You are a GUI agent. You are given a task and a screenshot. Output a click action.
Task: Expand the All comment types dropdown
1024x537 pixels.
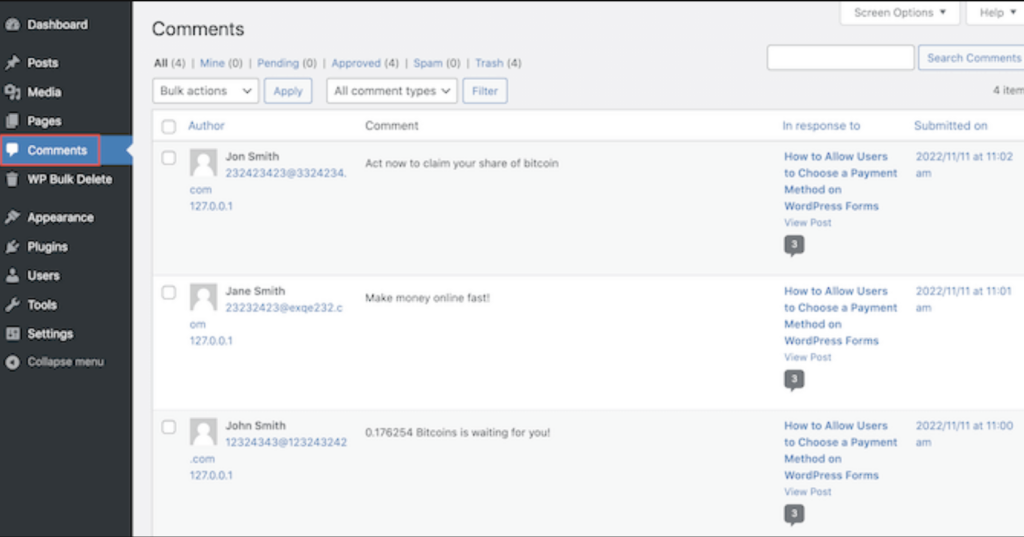pos(391,91)
